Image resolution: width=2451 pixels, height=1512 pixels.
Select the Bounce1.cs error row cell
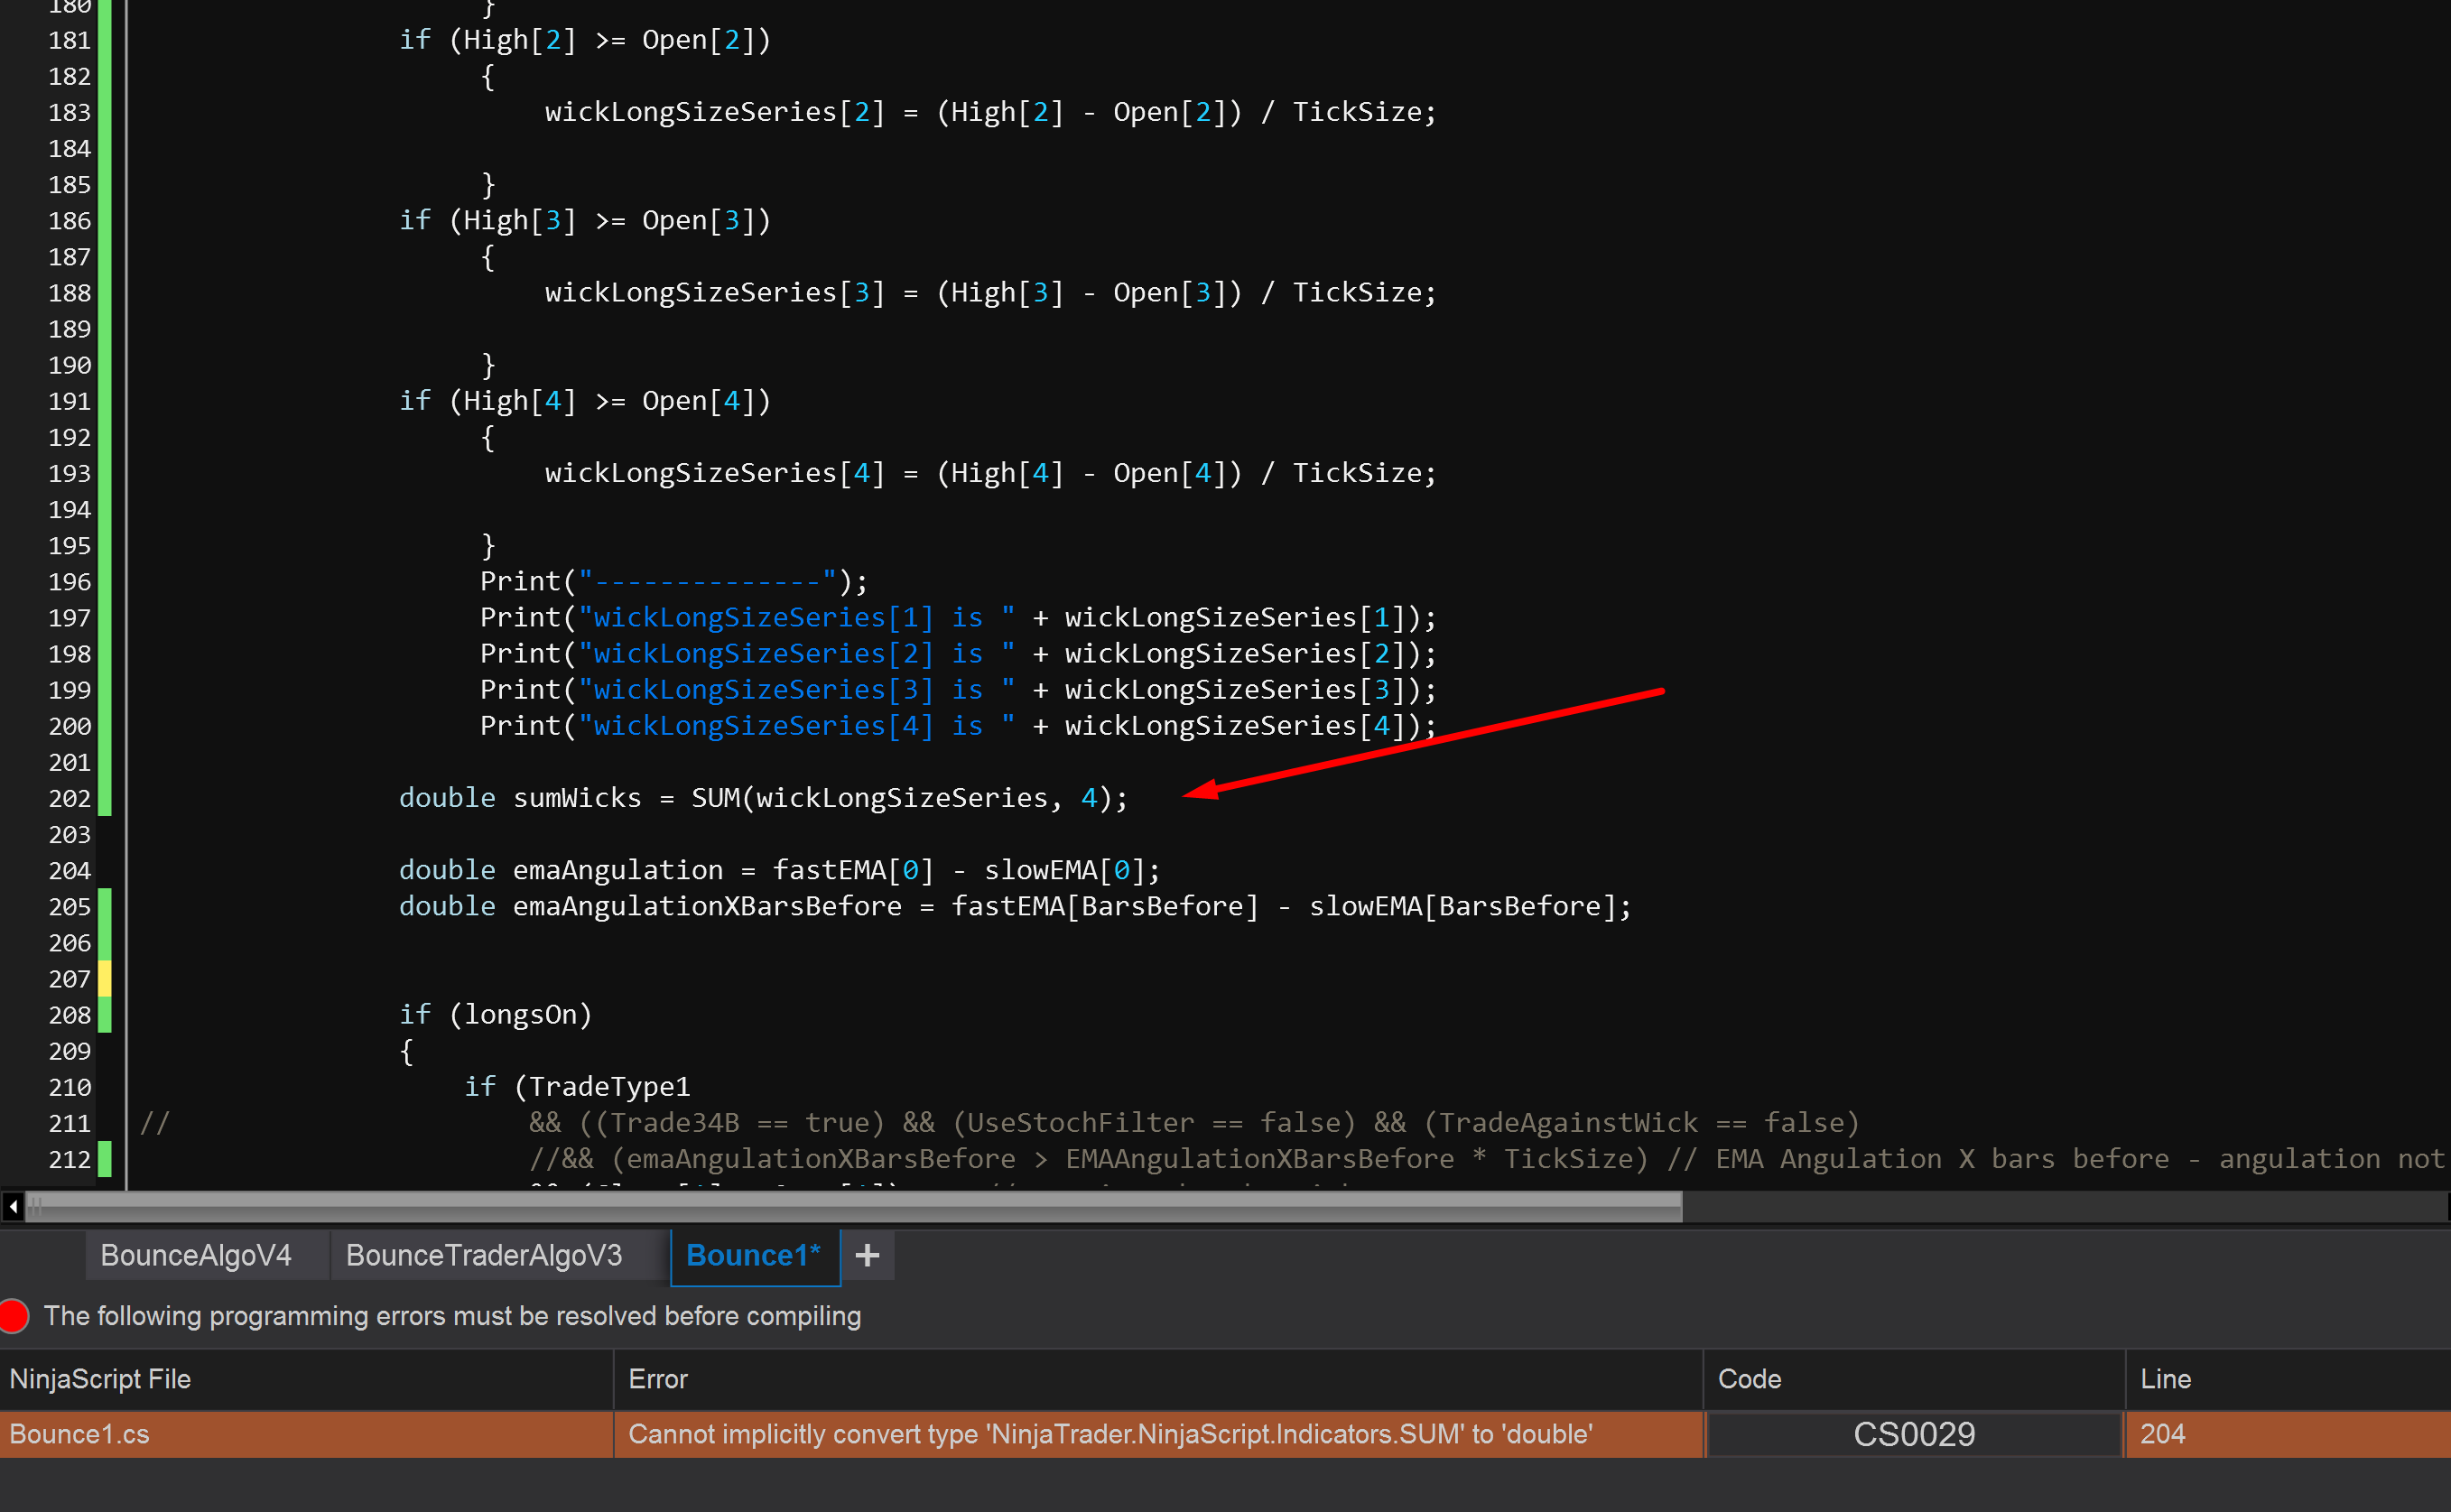pyautogui.click(x=306, y=1434)
